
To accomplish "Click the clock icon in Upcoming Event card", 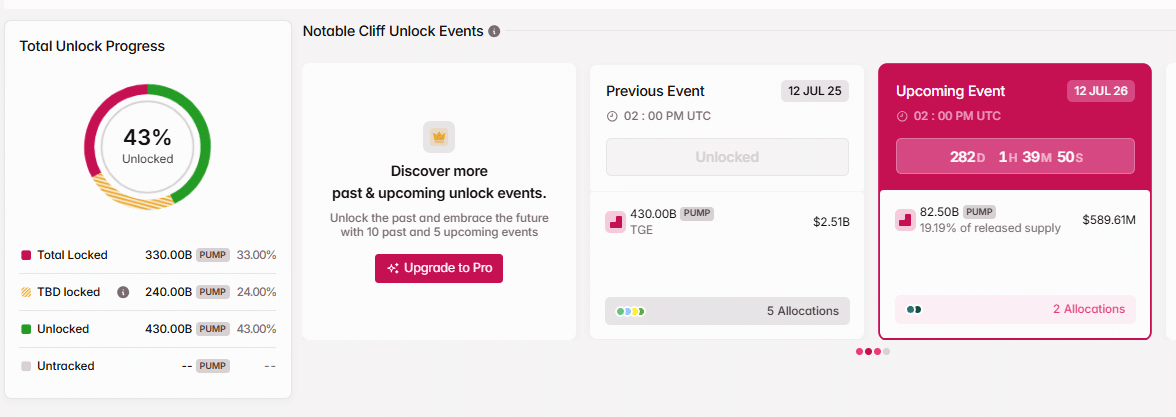I will [x=902, y=116].
